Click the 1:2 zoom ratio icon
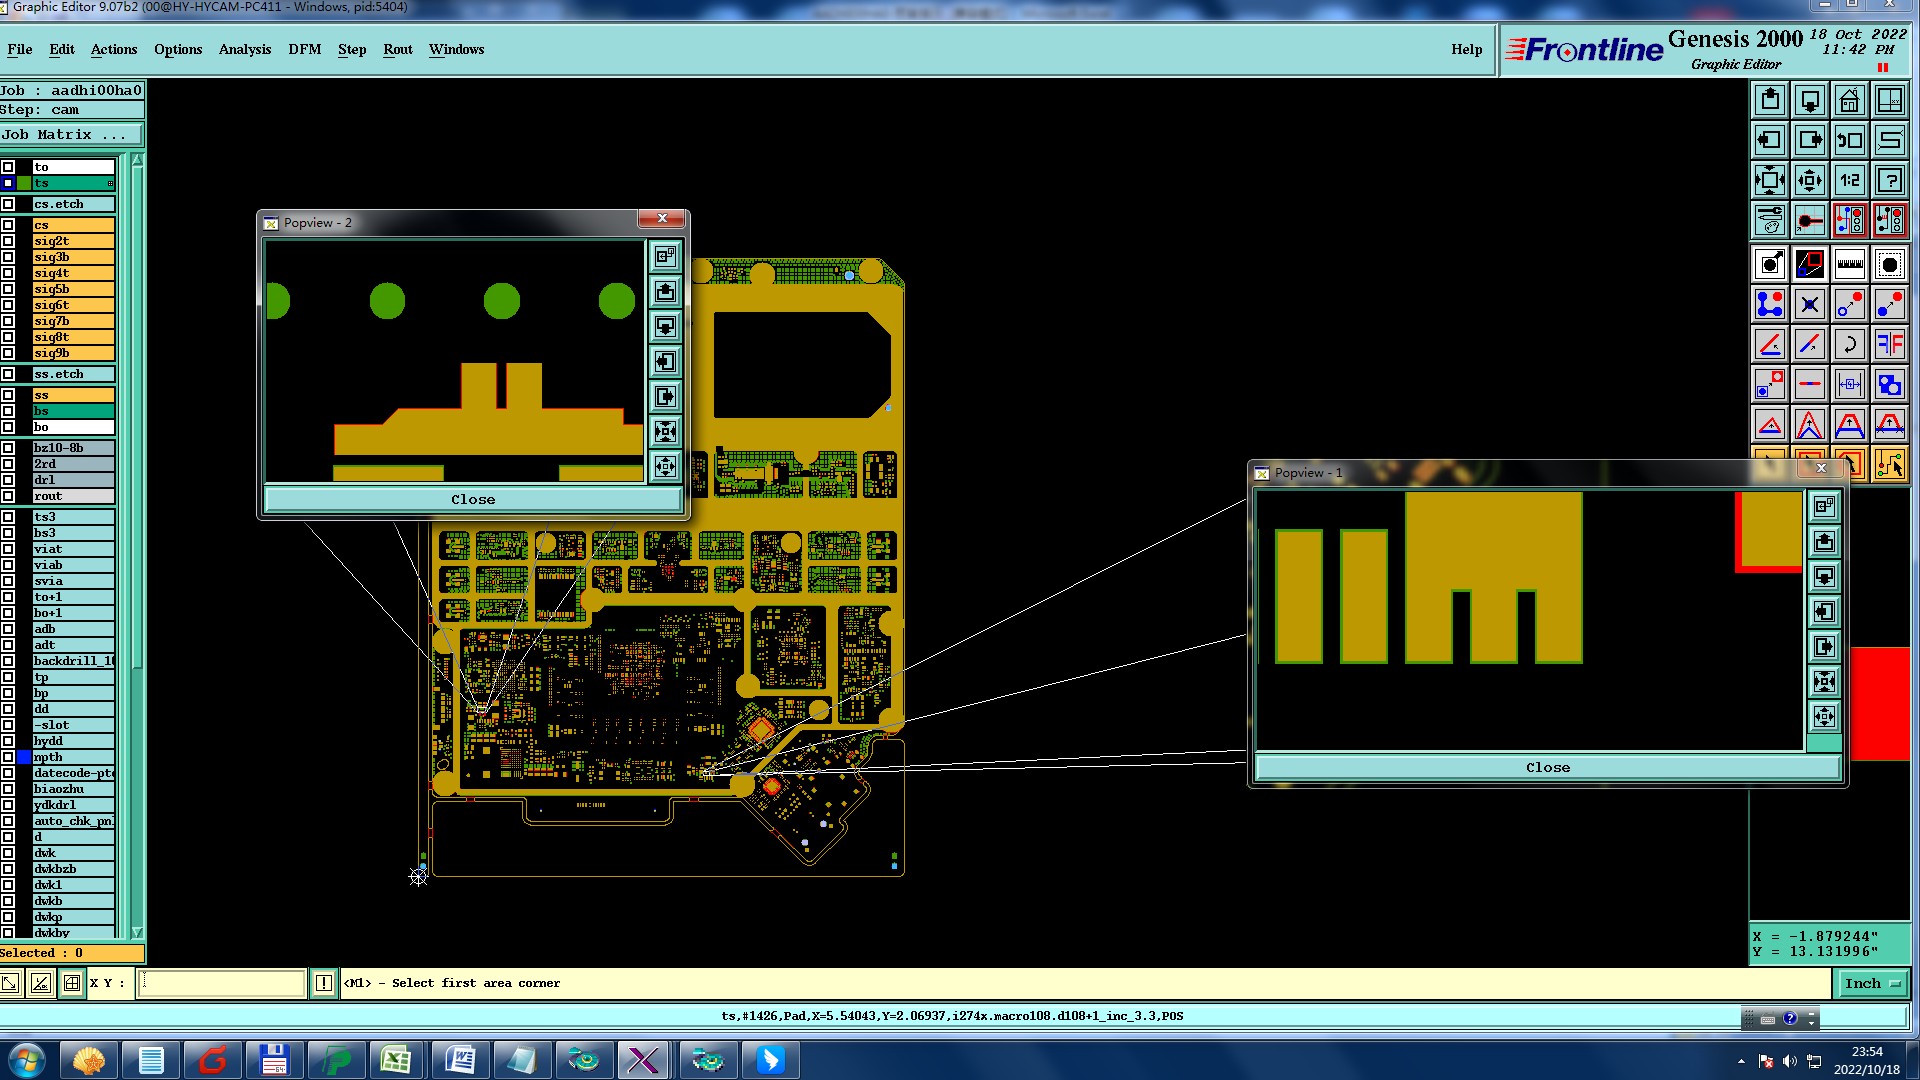This screenshot has height=1080, width=1920. click(1849, 181)
